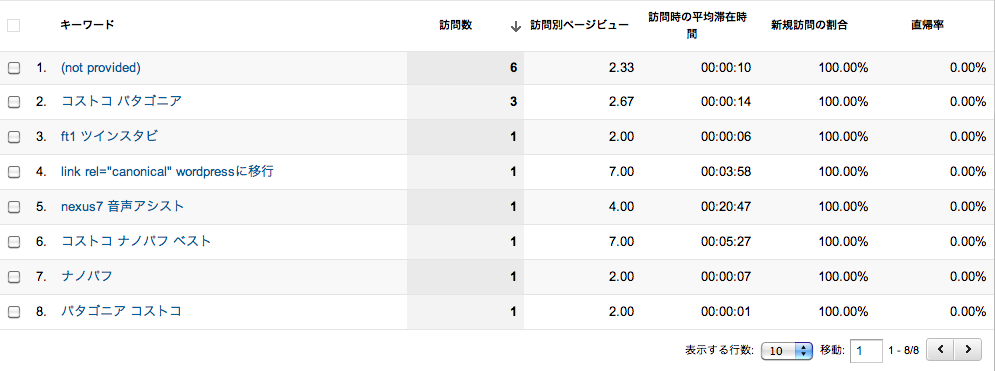Open the パタゴニア コストコ keyword link
The height and width of the screenshot is (371, 995).
[x=121, y=311]
